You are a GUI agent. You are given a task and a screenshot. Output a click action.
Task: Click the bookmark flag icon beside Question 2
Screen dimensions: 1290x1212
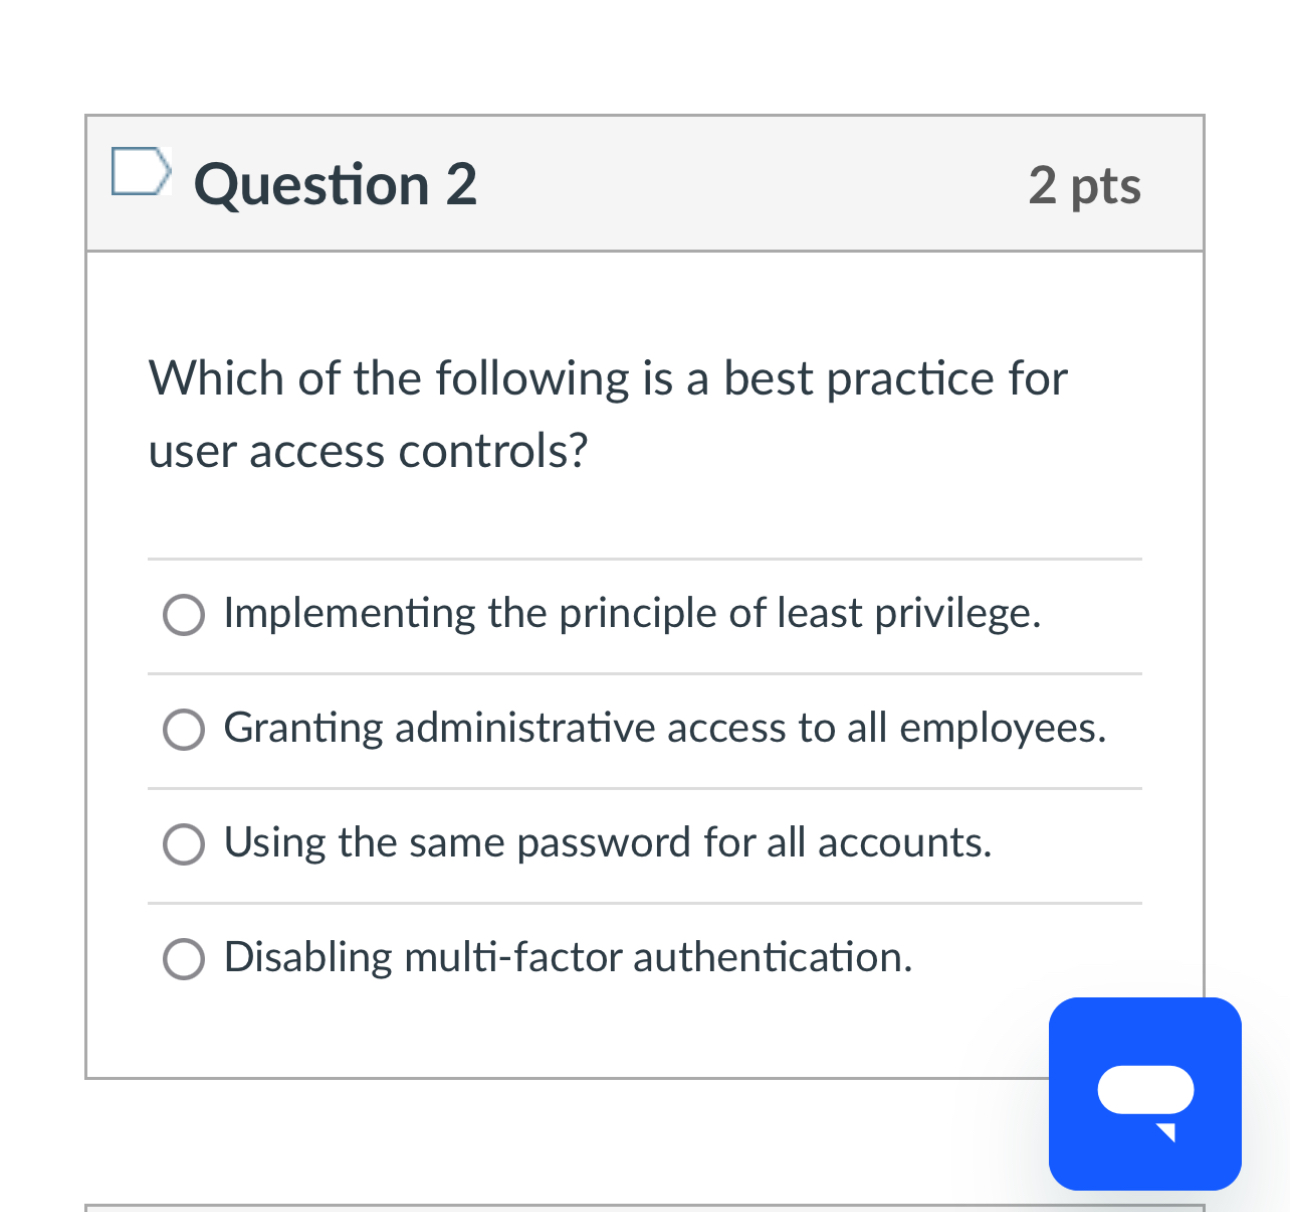(x=142, y=172)
